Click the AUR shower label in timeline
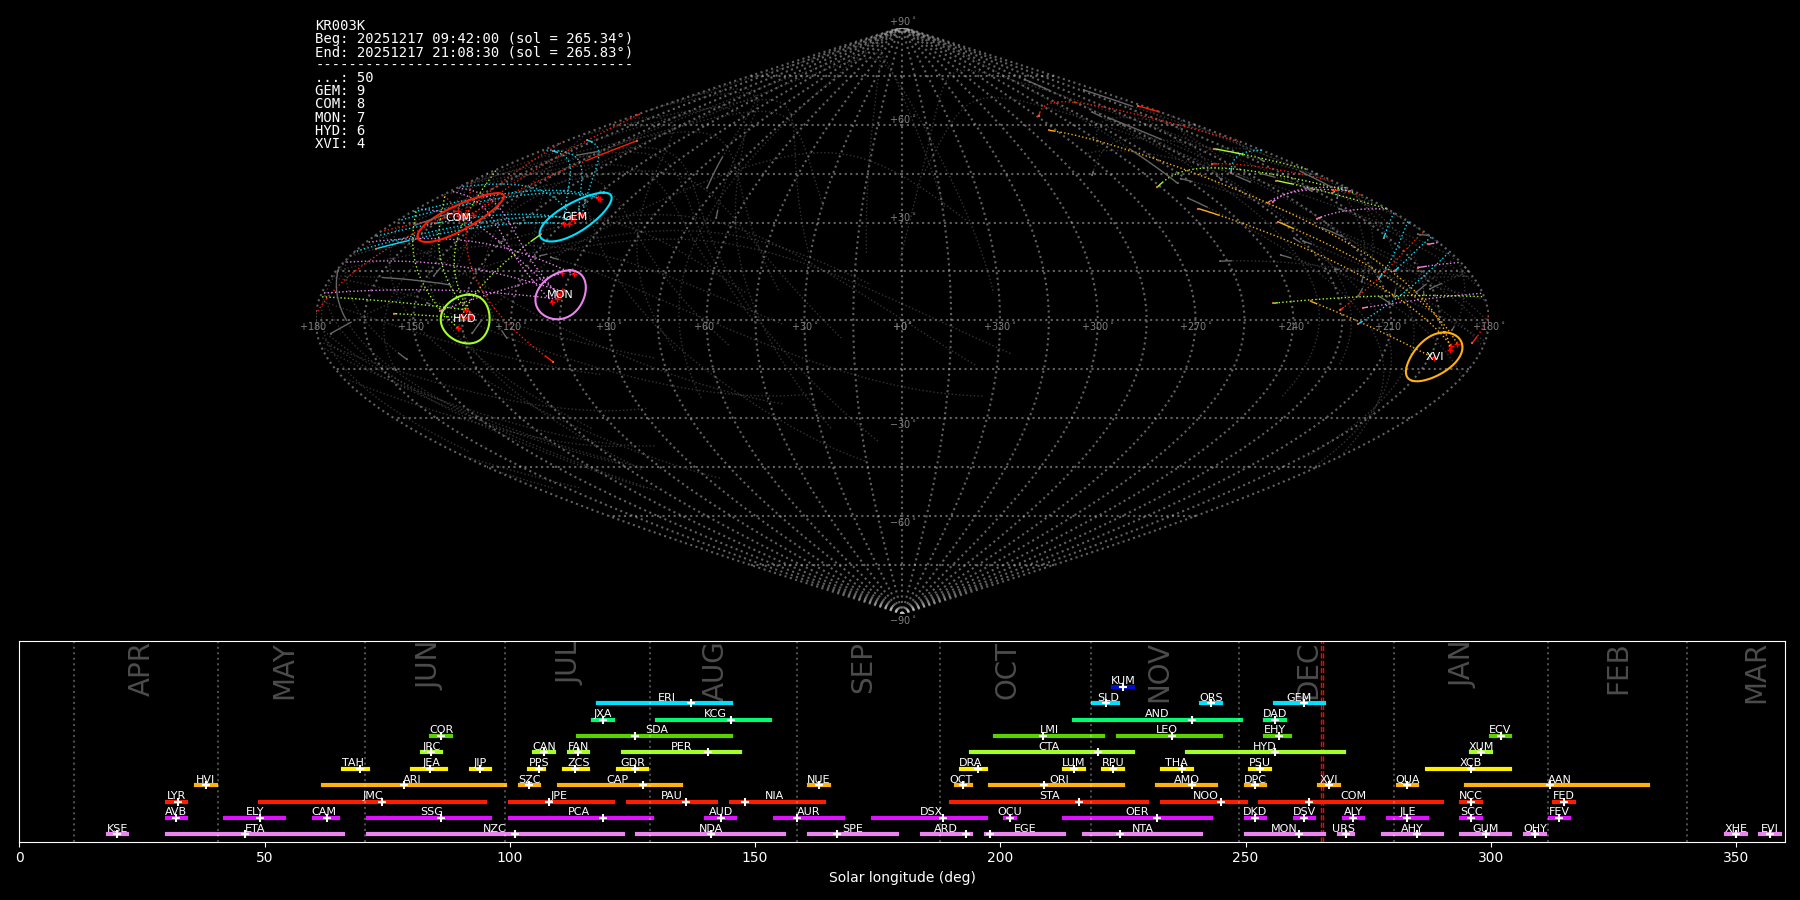1800x900 pixels. click(x=808, y=812)
